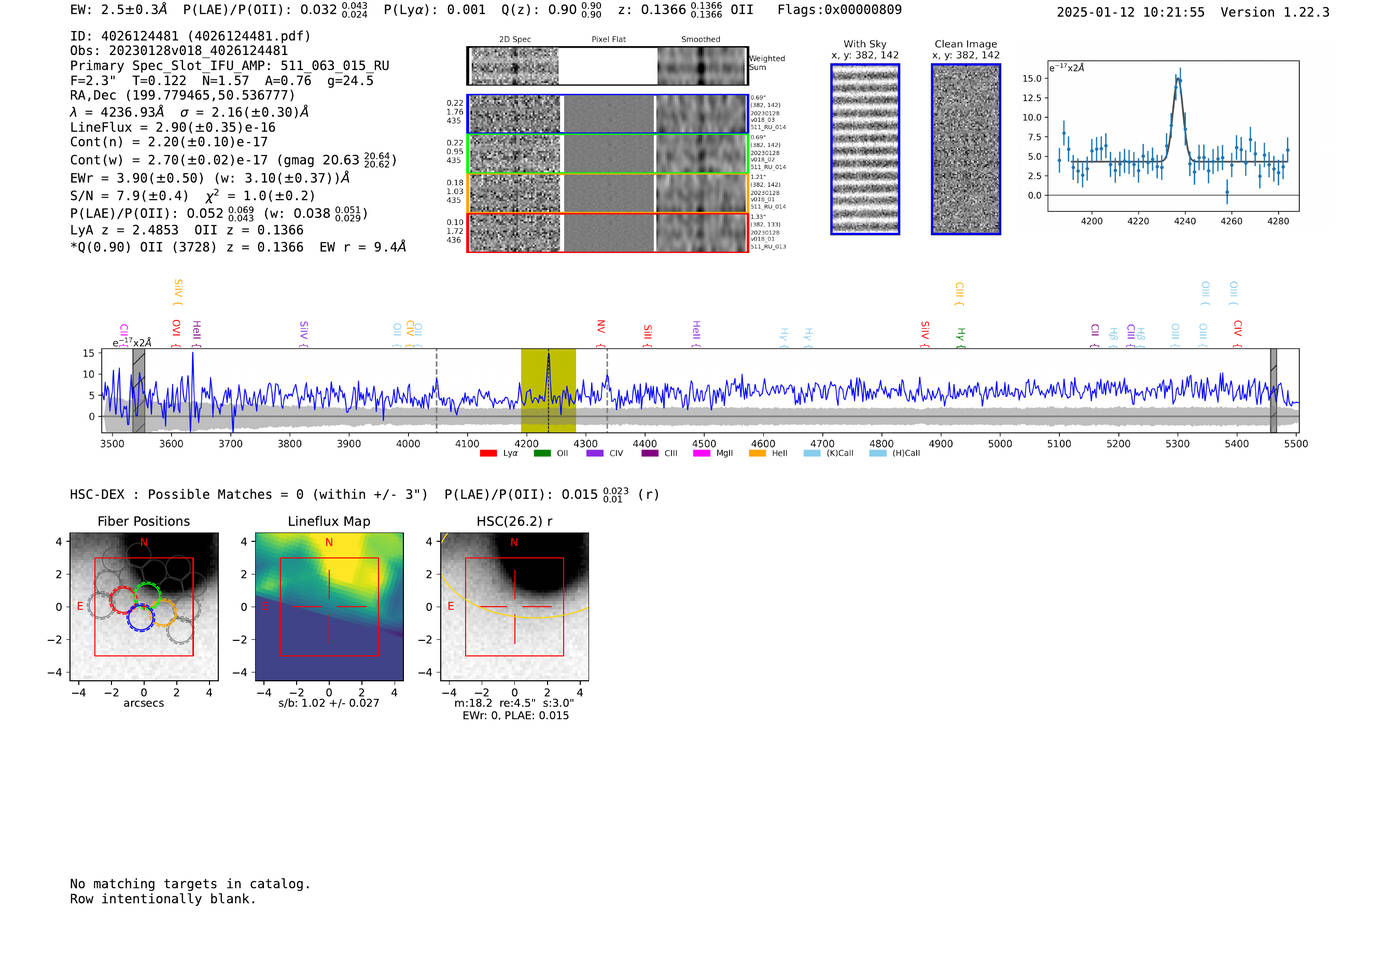Click the EW: 2.5±0.3Å header value
The width and height of the screenshot is (1400, 953).
click(119, 10)
